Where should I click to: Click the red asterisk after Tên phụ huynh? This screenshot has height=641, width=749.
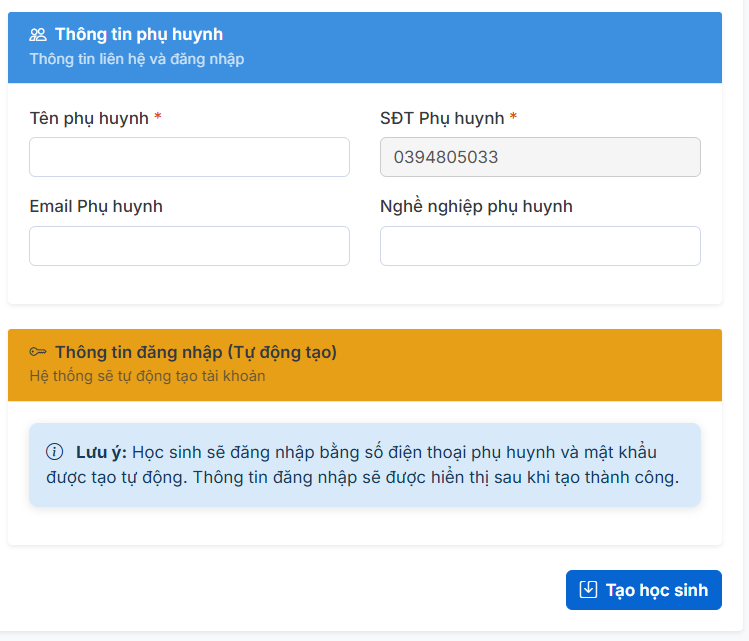coord(158,119)
